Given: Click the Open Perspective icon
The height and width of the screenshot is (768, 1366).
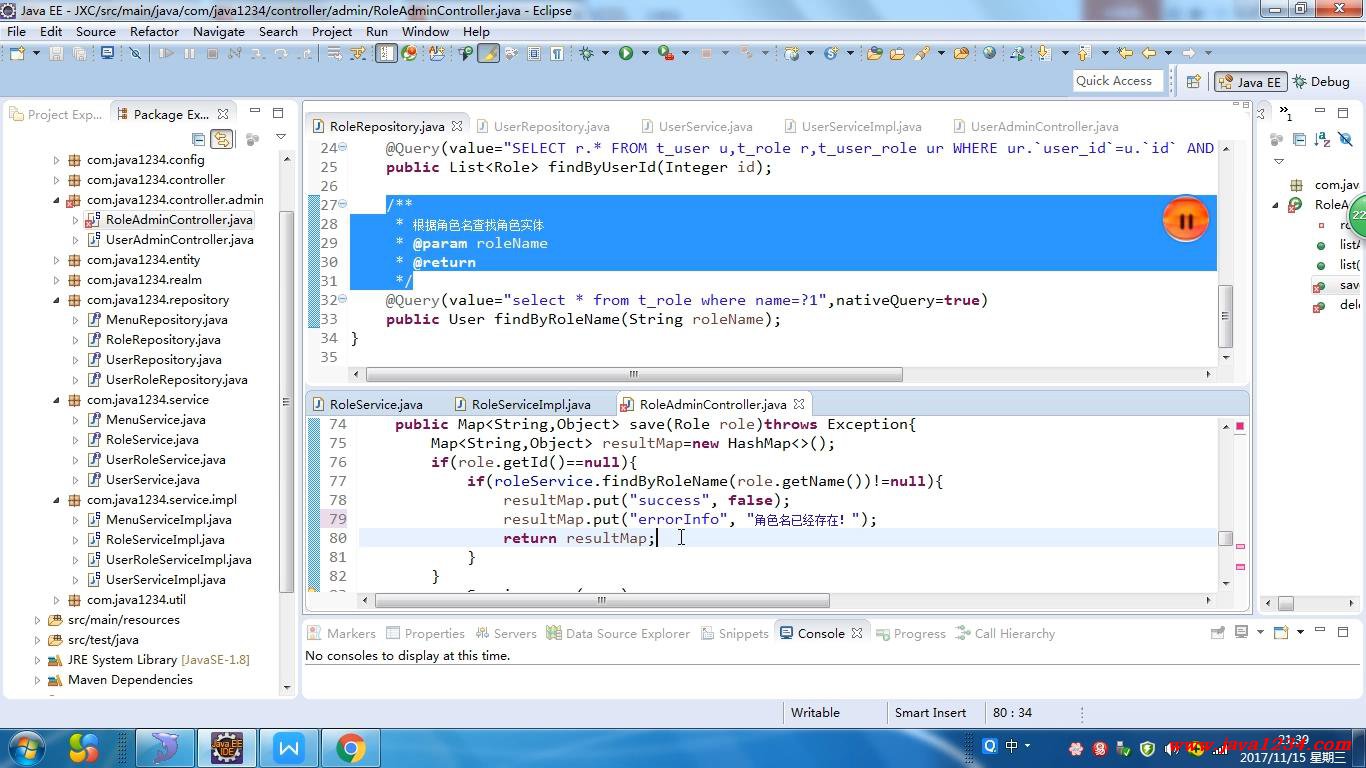Looking at the screenshot, I should (x=1193, y=82).
